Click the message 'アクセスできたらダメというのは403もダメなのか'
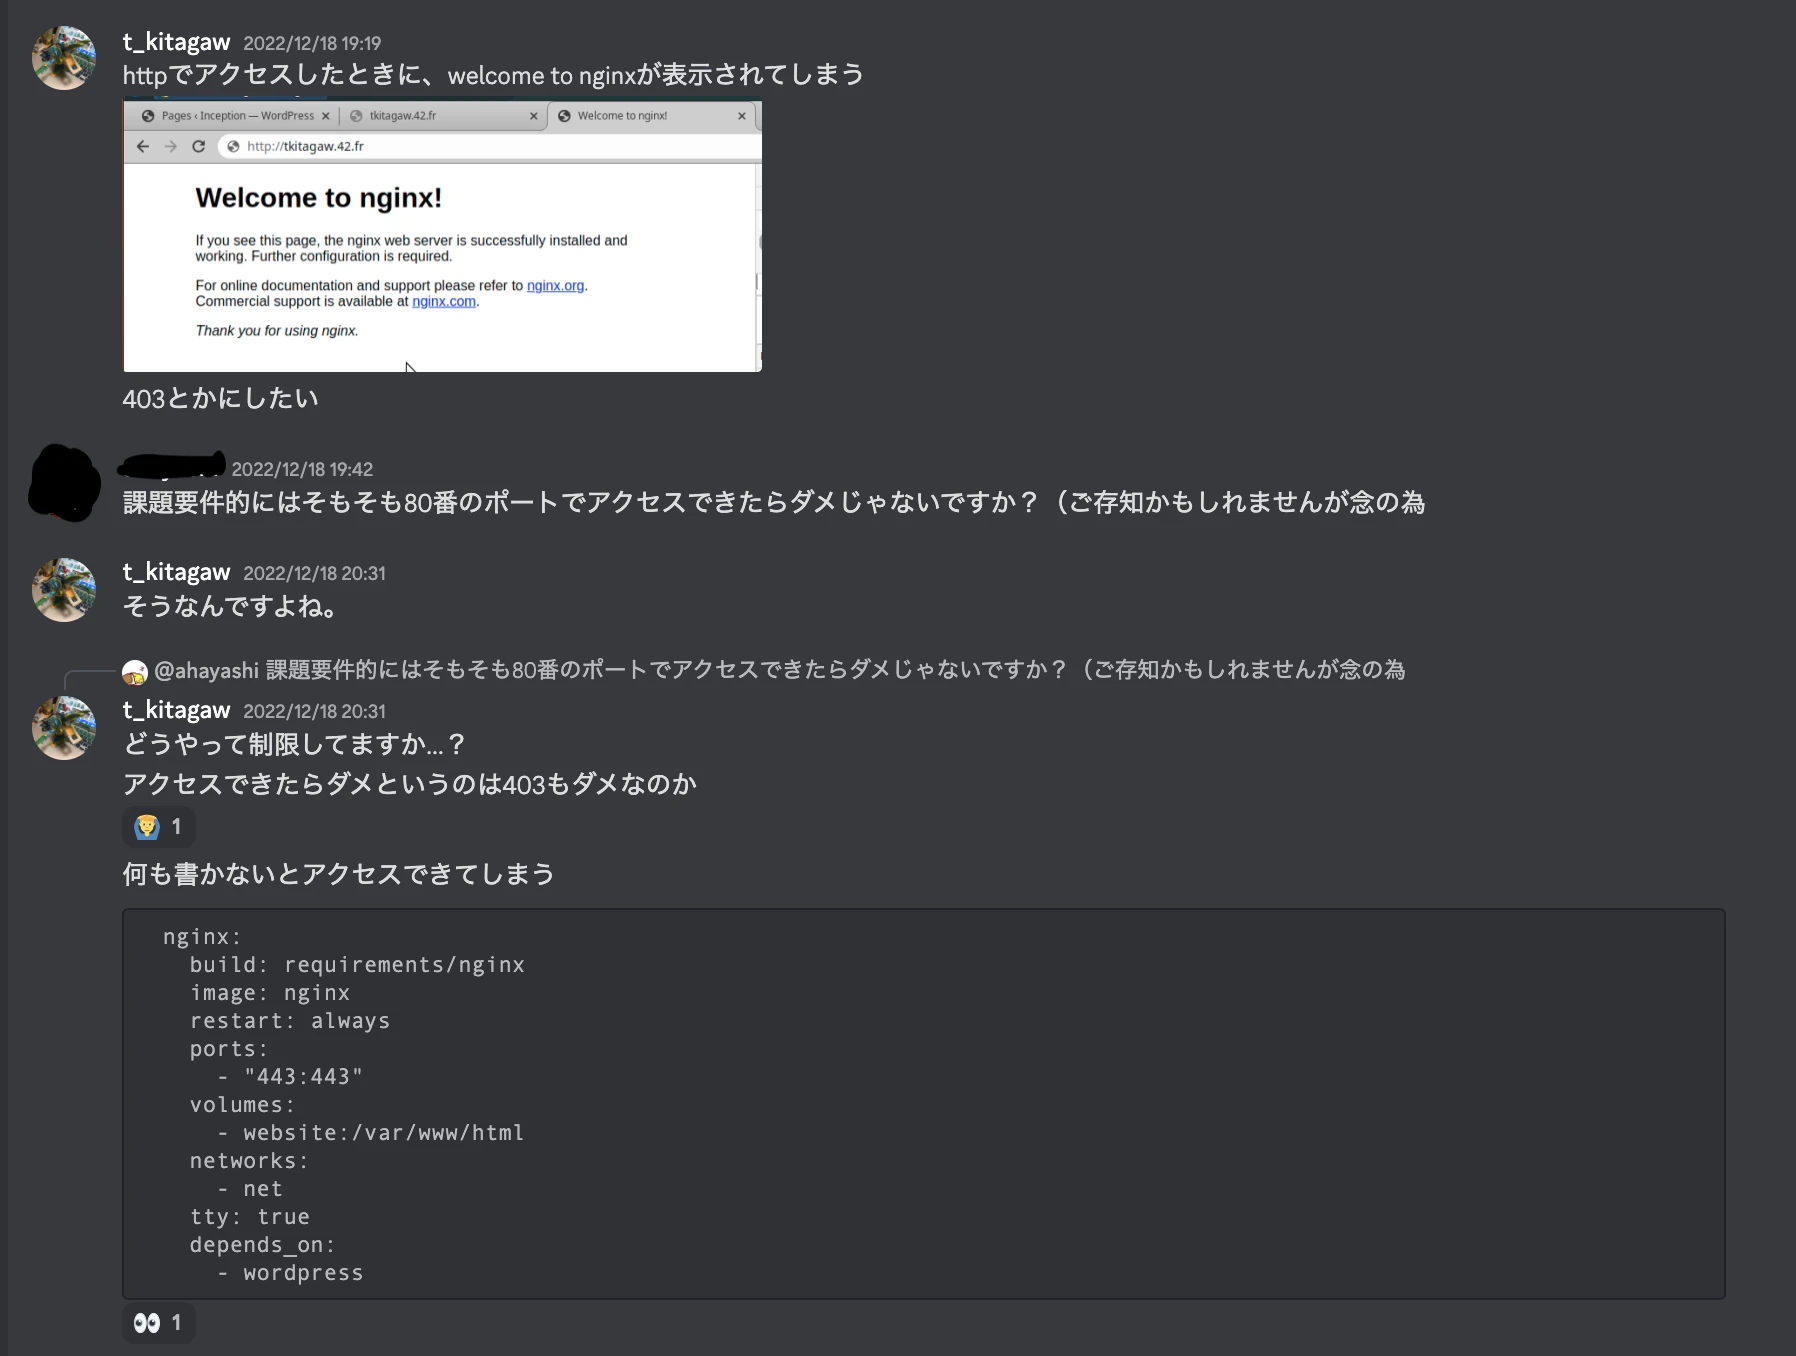This screenshot has width=1796, height=1356. 410,785
